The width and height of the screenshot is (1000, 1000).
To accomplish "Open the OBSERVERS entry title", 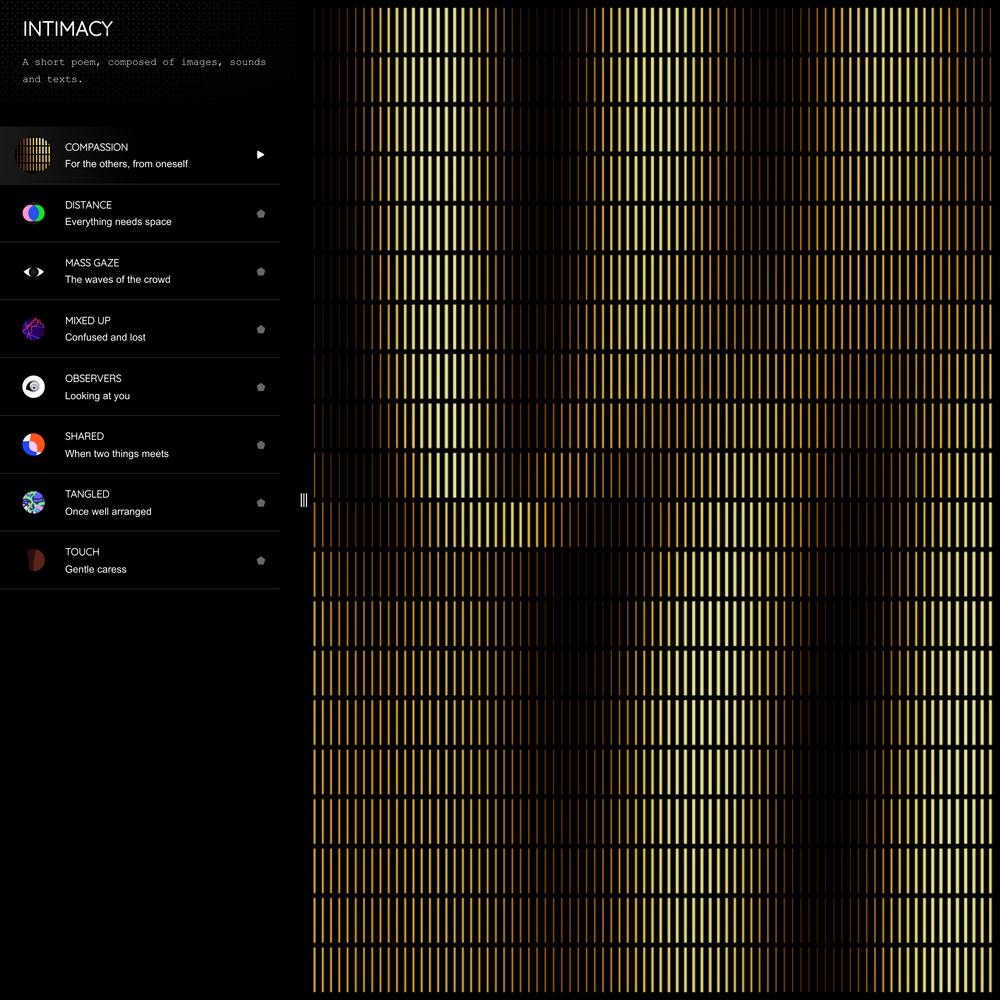I will [93, 378].
